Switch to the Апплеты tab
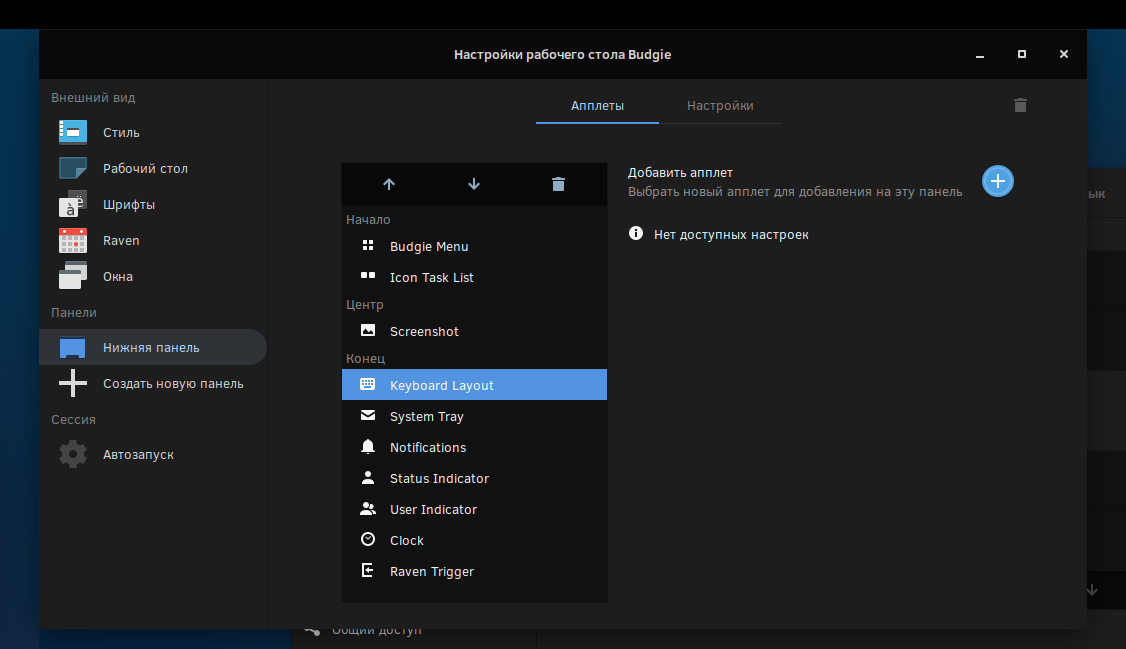This screenshot has width=1126, height=649. coord(597,106)
